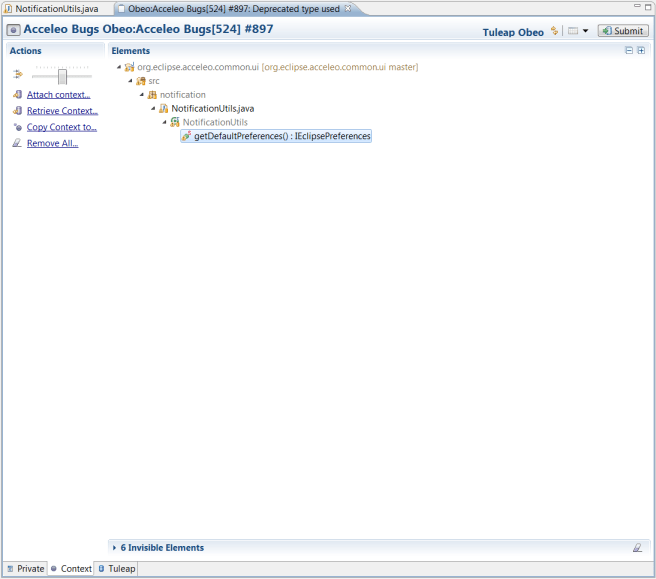This screenshot has width=656, height=579.
Task: Switch to the NotificationUtils.java editor tab
Action: pos(56,8)
